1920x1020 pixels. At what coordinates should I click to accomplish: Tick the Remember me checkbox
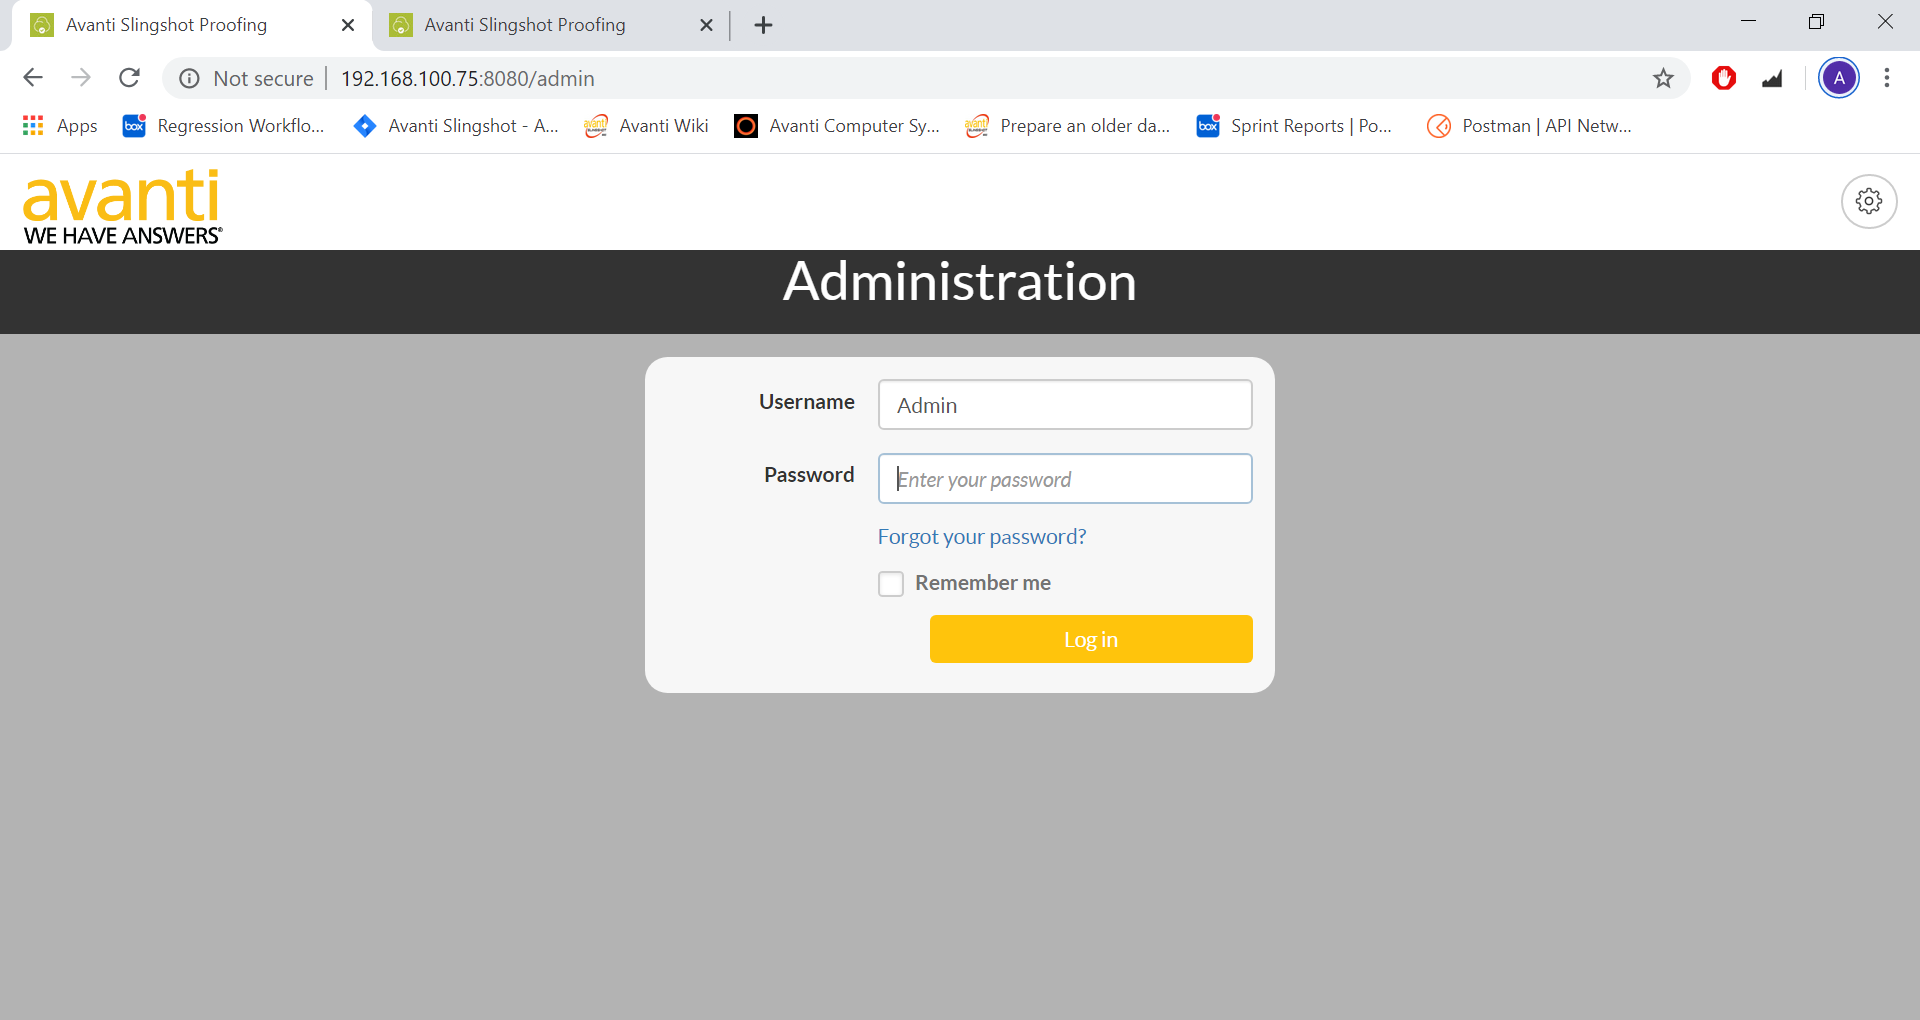pyautogui.click(x=891, y=584)
